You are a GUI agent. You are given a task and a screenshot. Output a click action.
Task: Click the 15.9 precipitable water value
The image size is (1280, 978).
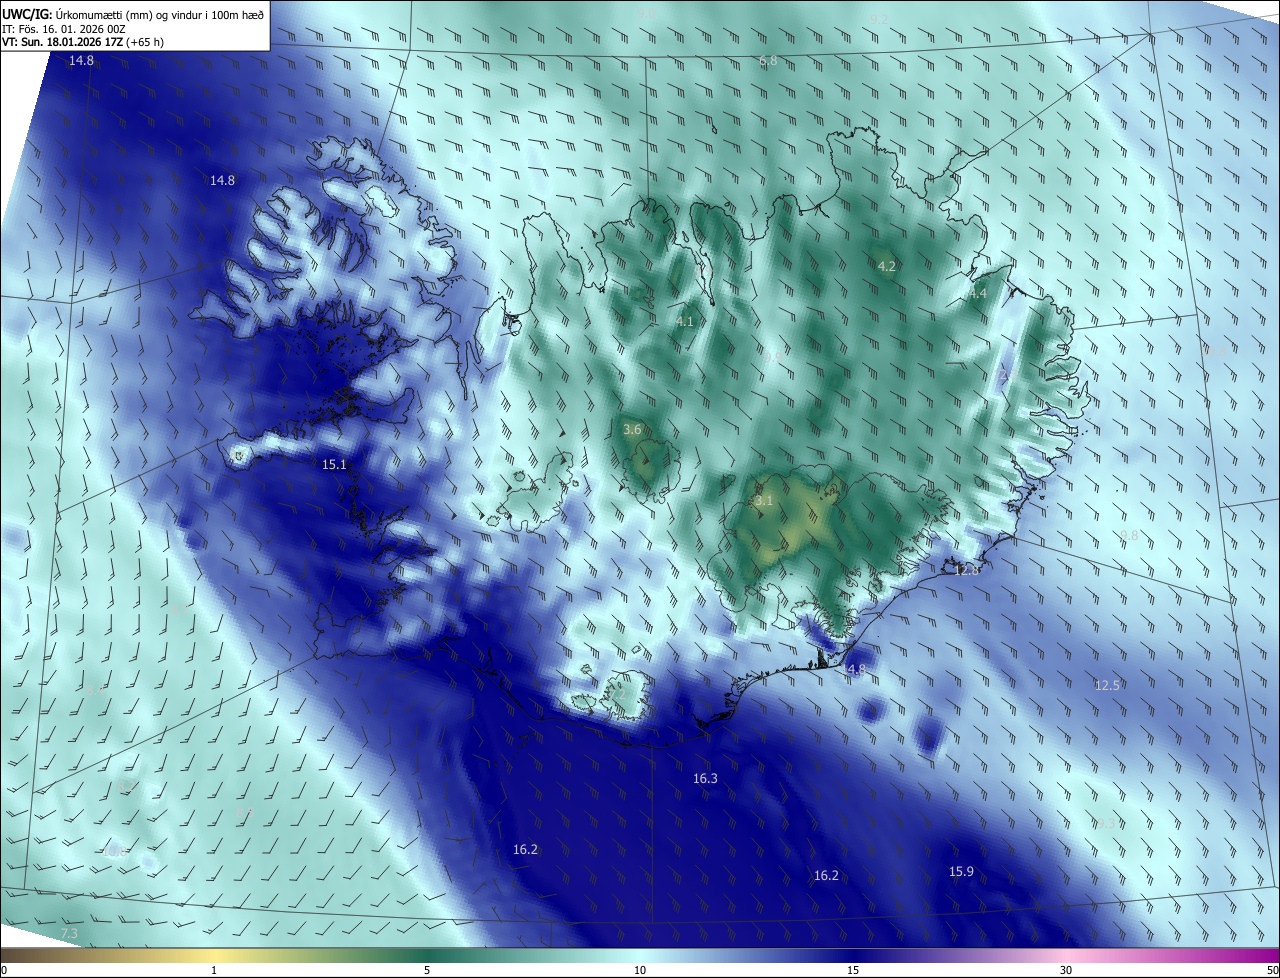point(961,872)
